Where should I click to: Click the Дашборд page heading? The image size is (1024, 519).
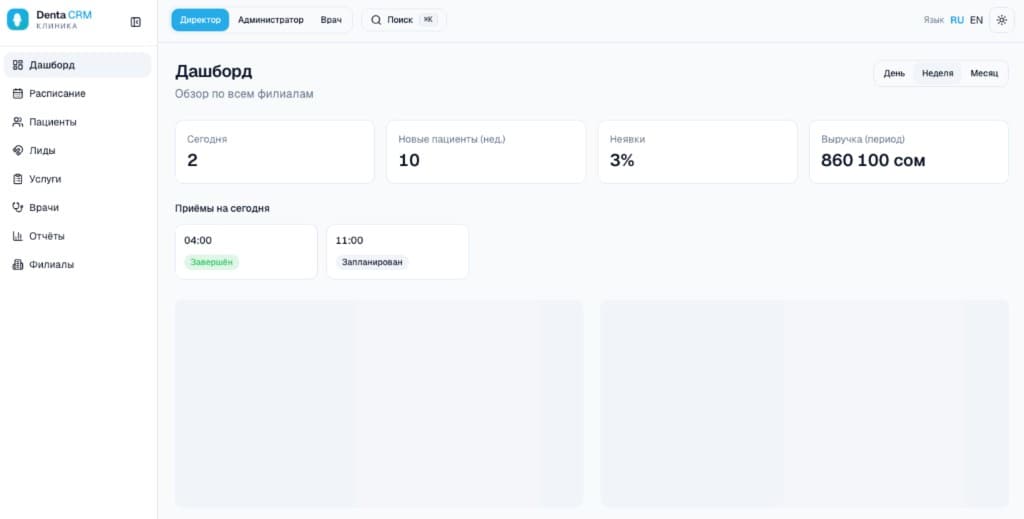pos(214,72)
